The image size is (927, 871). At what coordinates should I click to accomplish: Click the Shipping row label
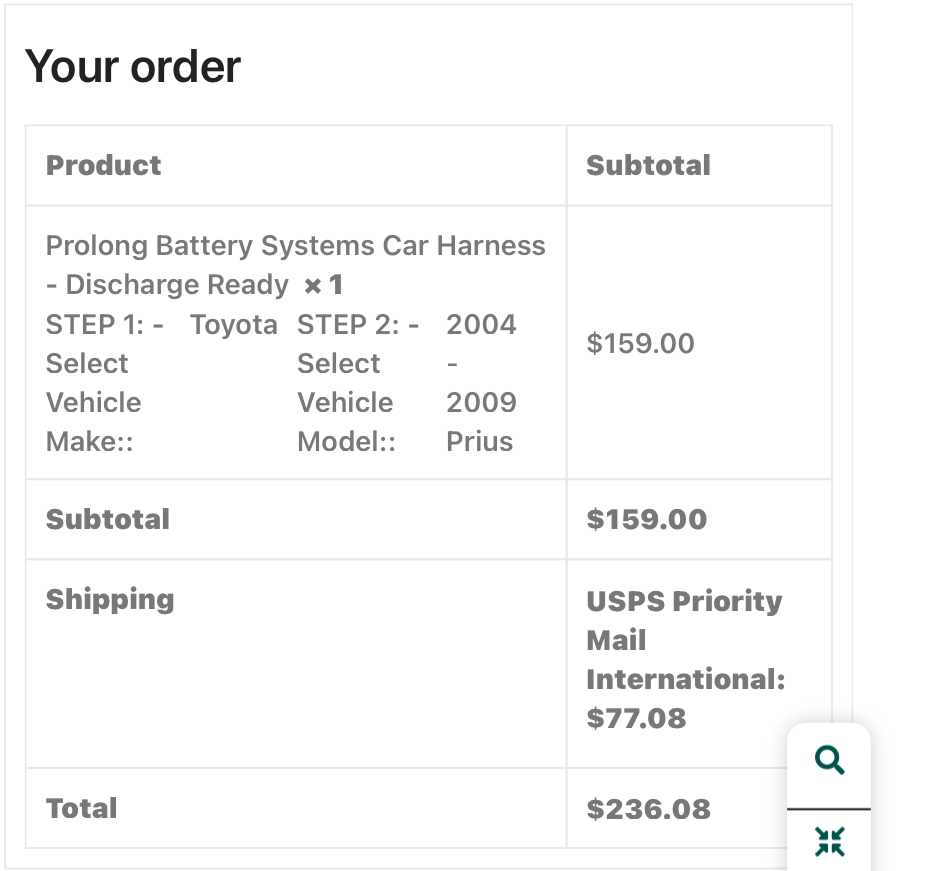tap(110, 600)
